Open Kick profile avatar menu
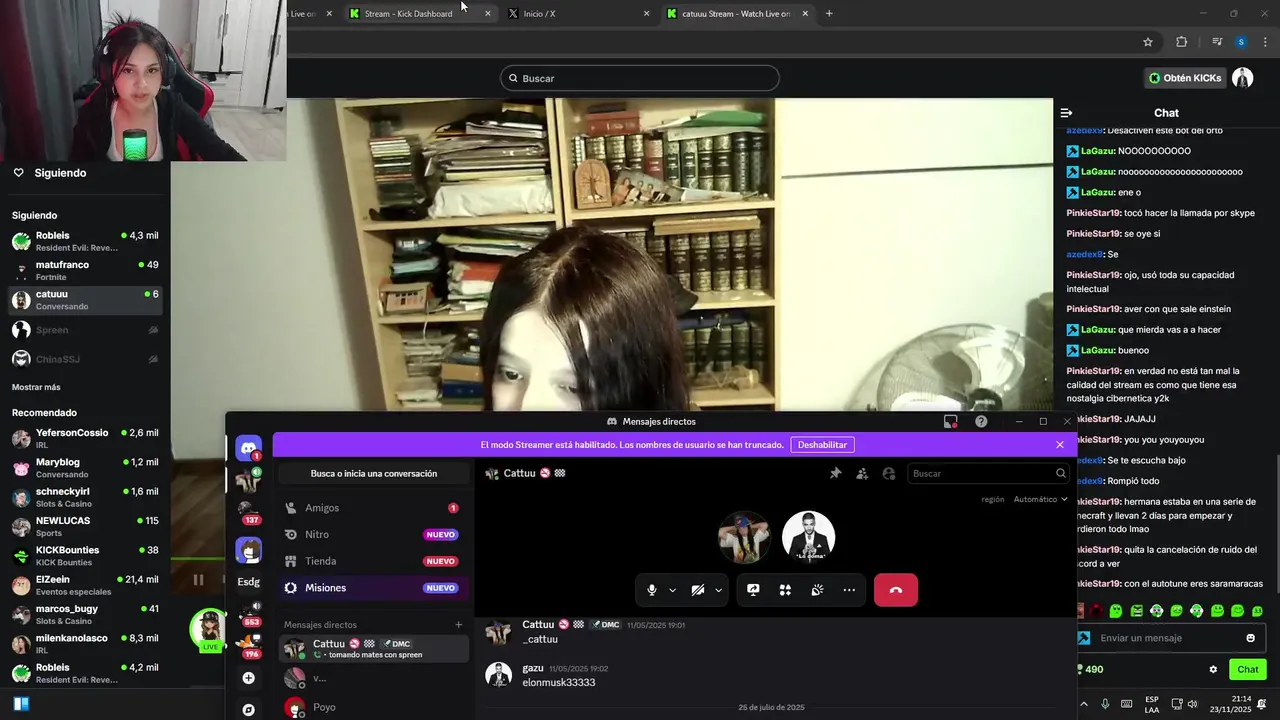 pos(1242,78)
